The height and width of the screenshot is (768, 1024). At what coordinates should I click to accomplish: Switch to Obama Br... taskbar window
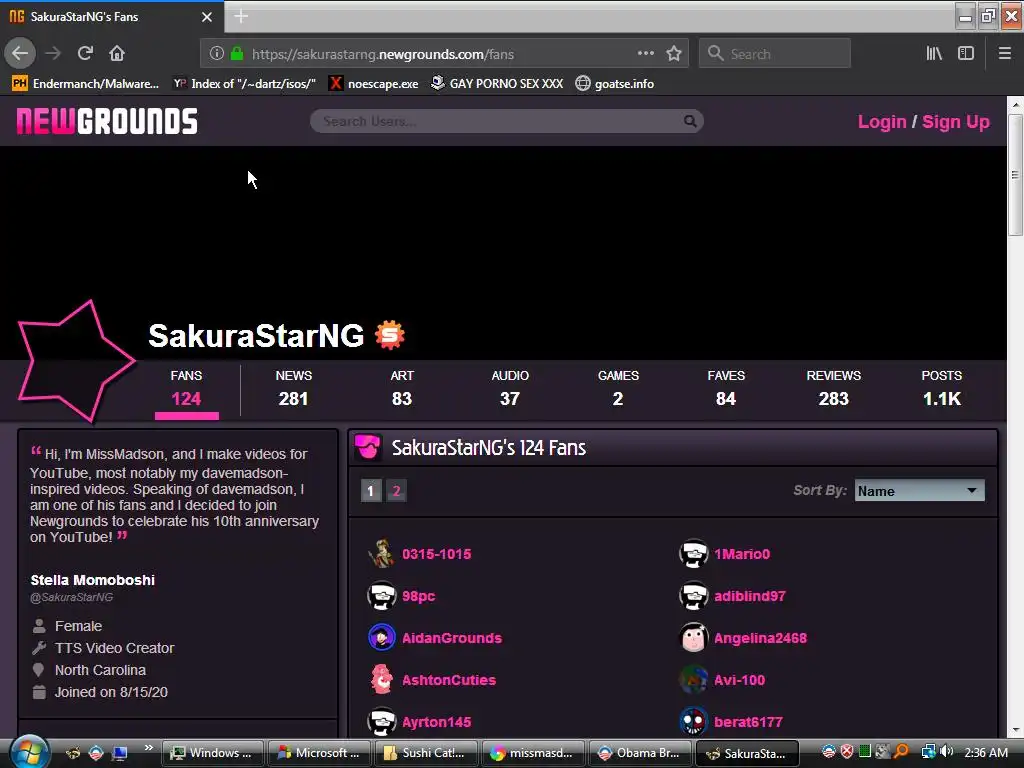point(639,753)
